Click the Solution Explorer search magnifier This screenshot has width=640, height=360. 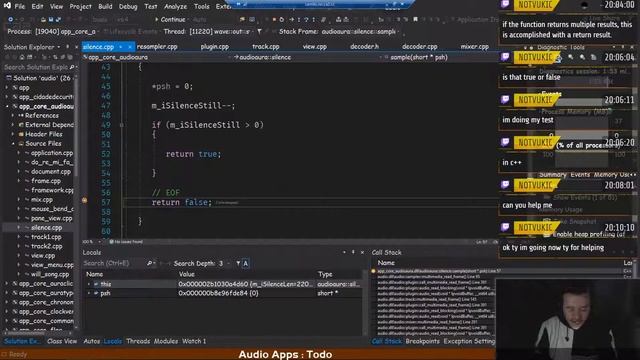tap(72, 67)
